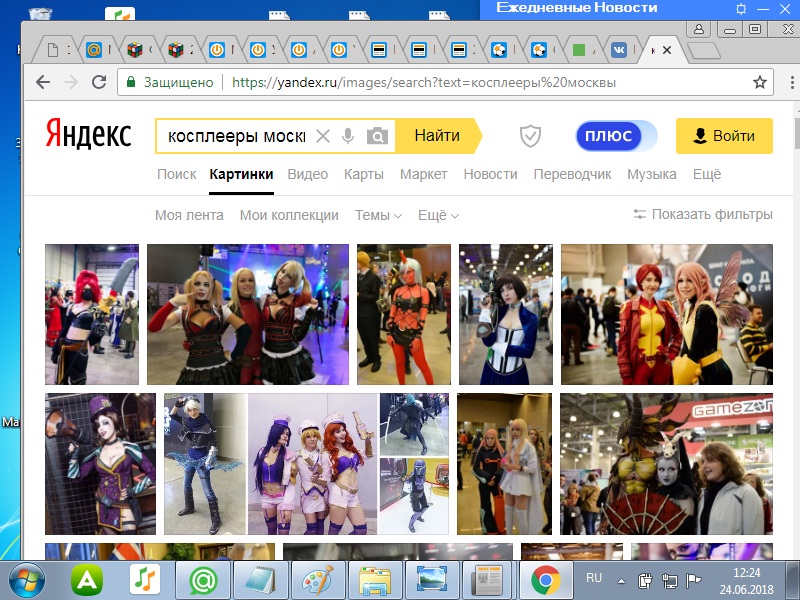Reload the Yandex images page

point(98,82)
